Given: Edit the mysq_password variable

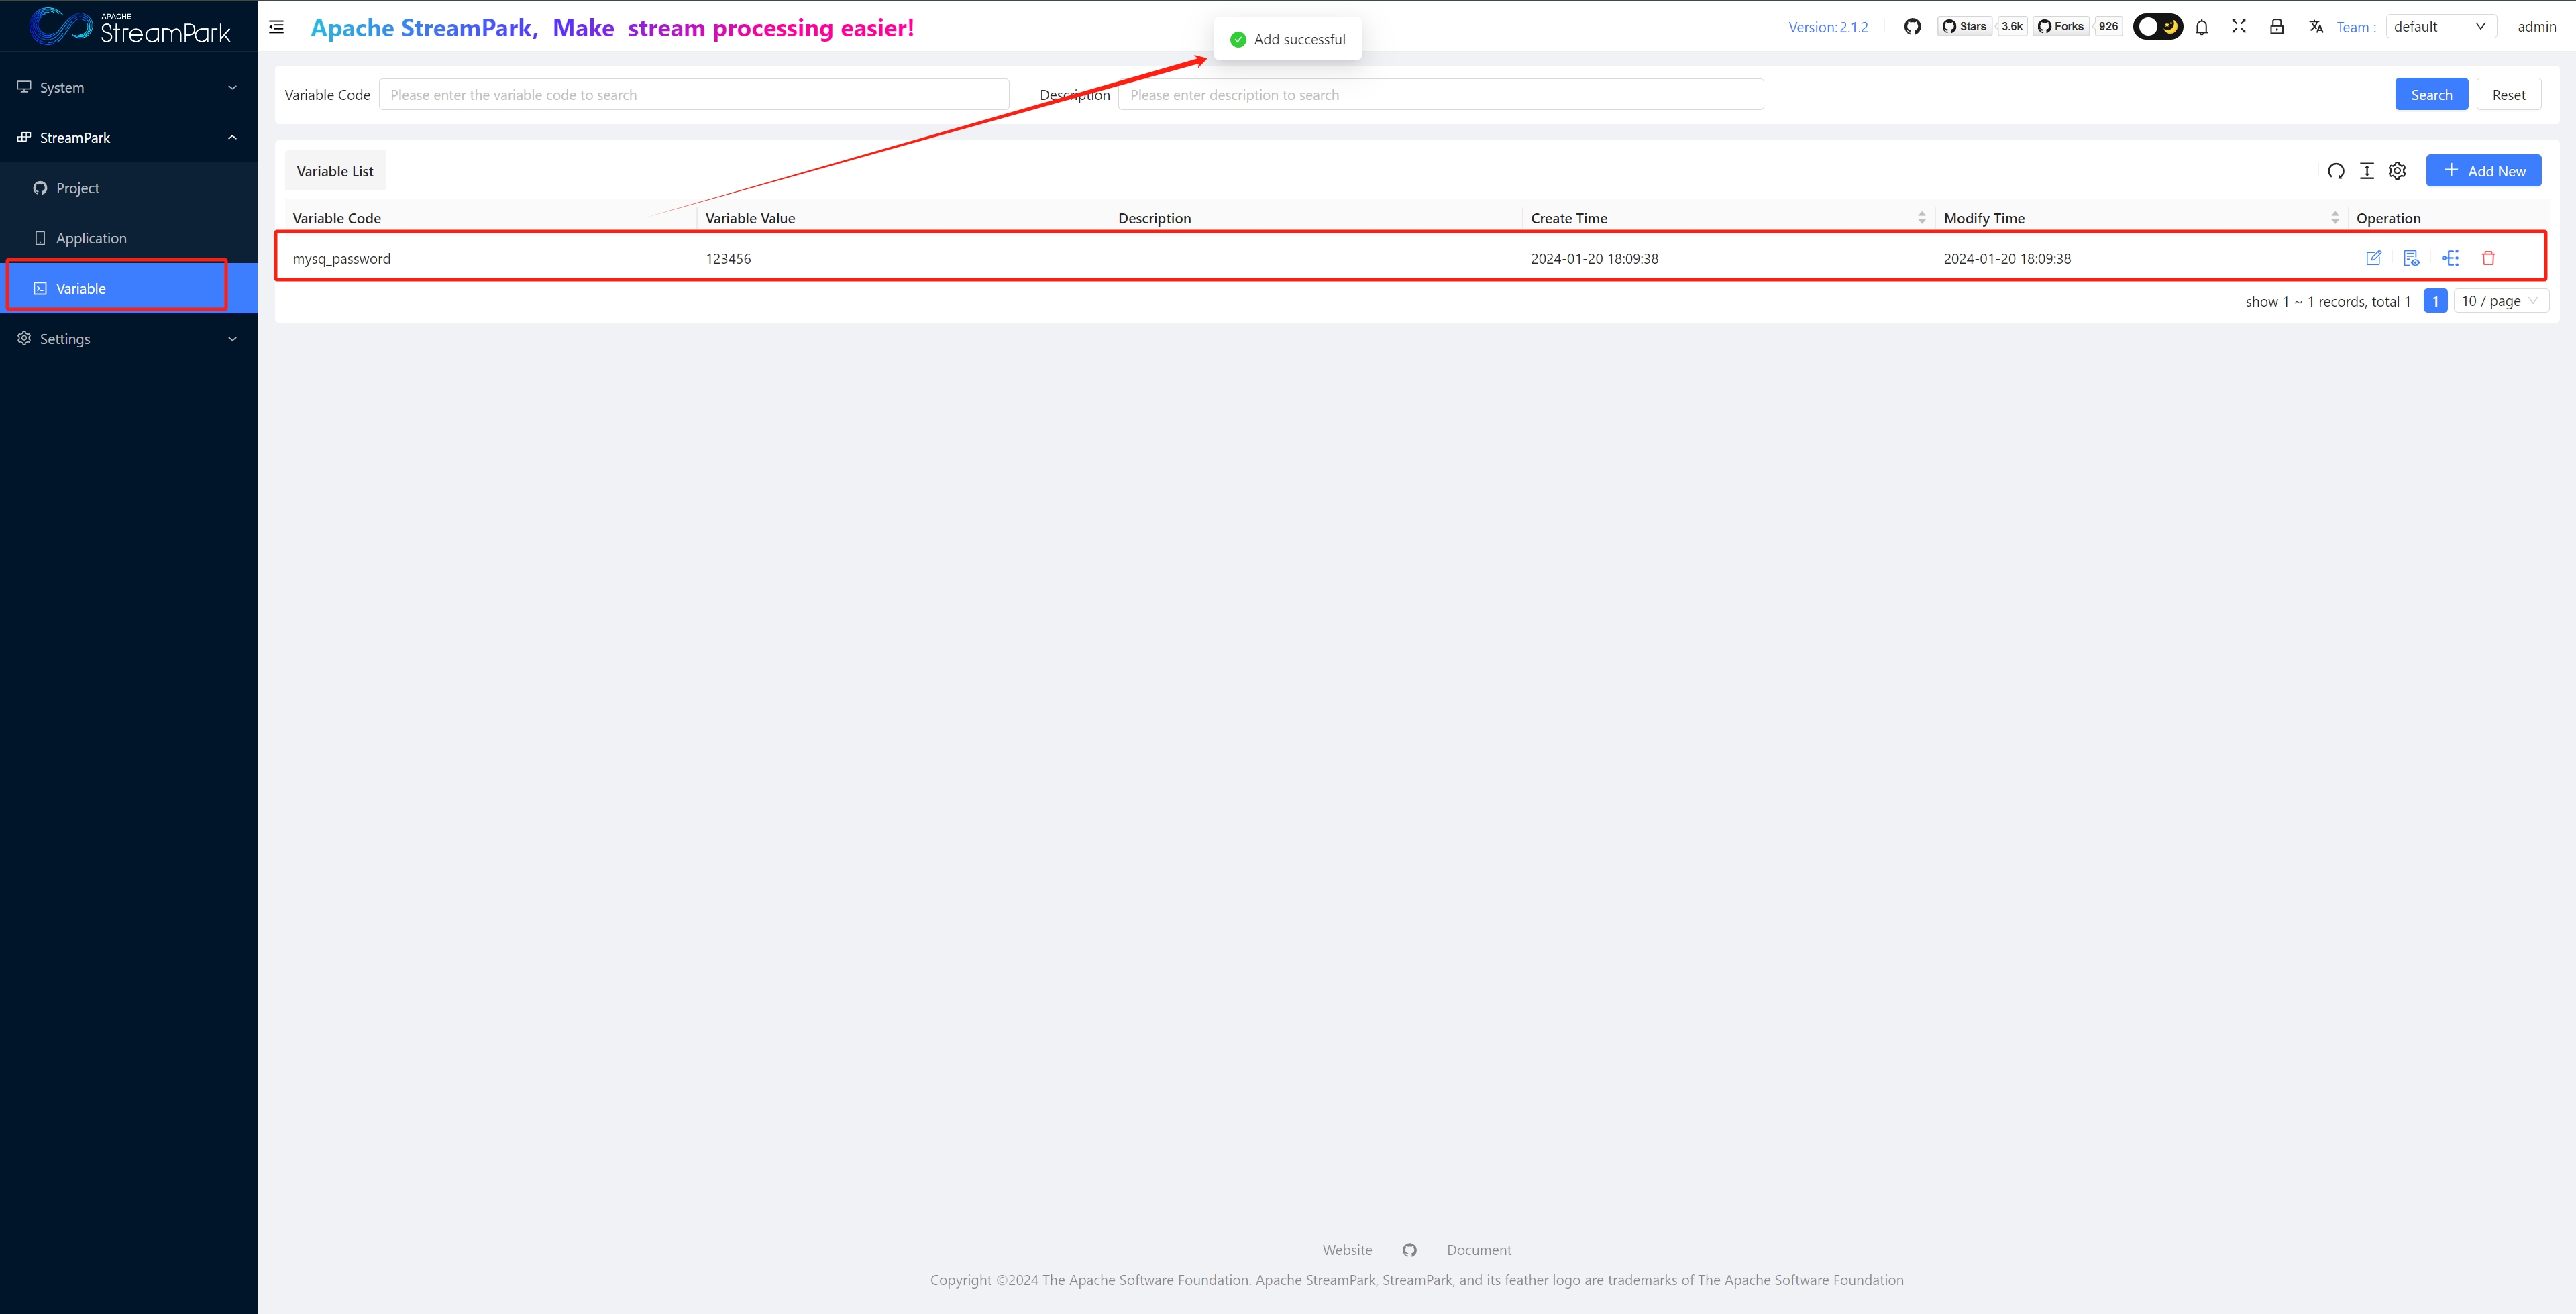Looking at the screenshot, I should [x=2373, y=258].
